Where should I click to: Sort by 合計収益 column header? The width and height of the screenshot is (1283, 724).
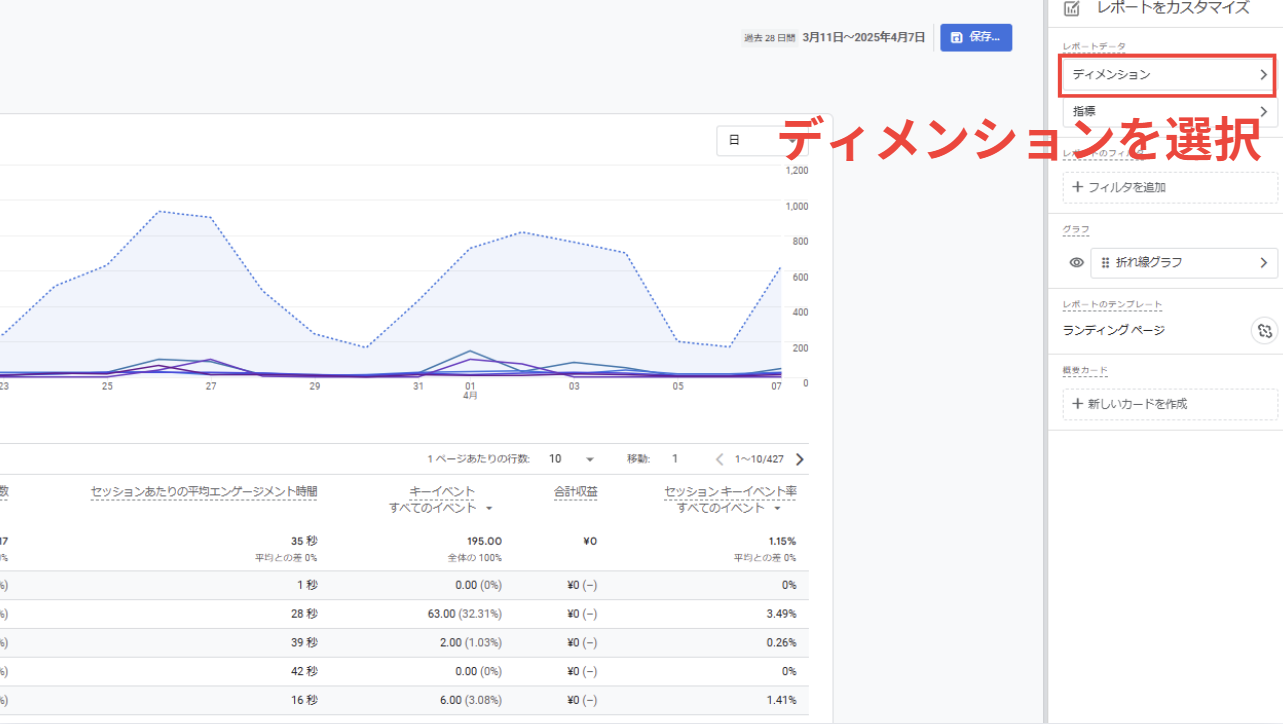[576, 492]
